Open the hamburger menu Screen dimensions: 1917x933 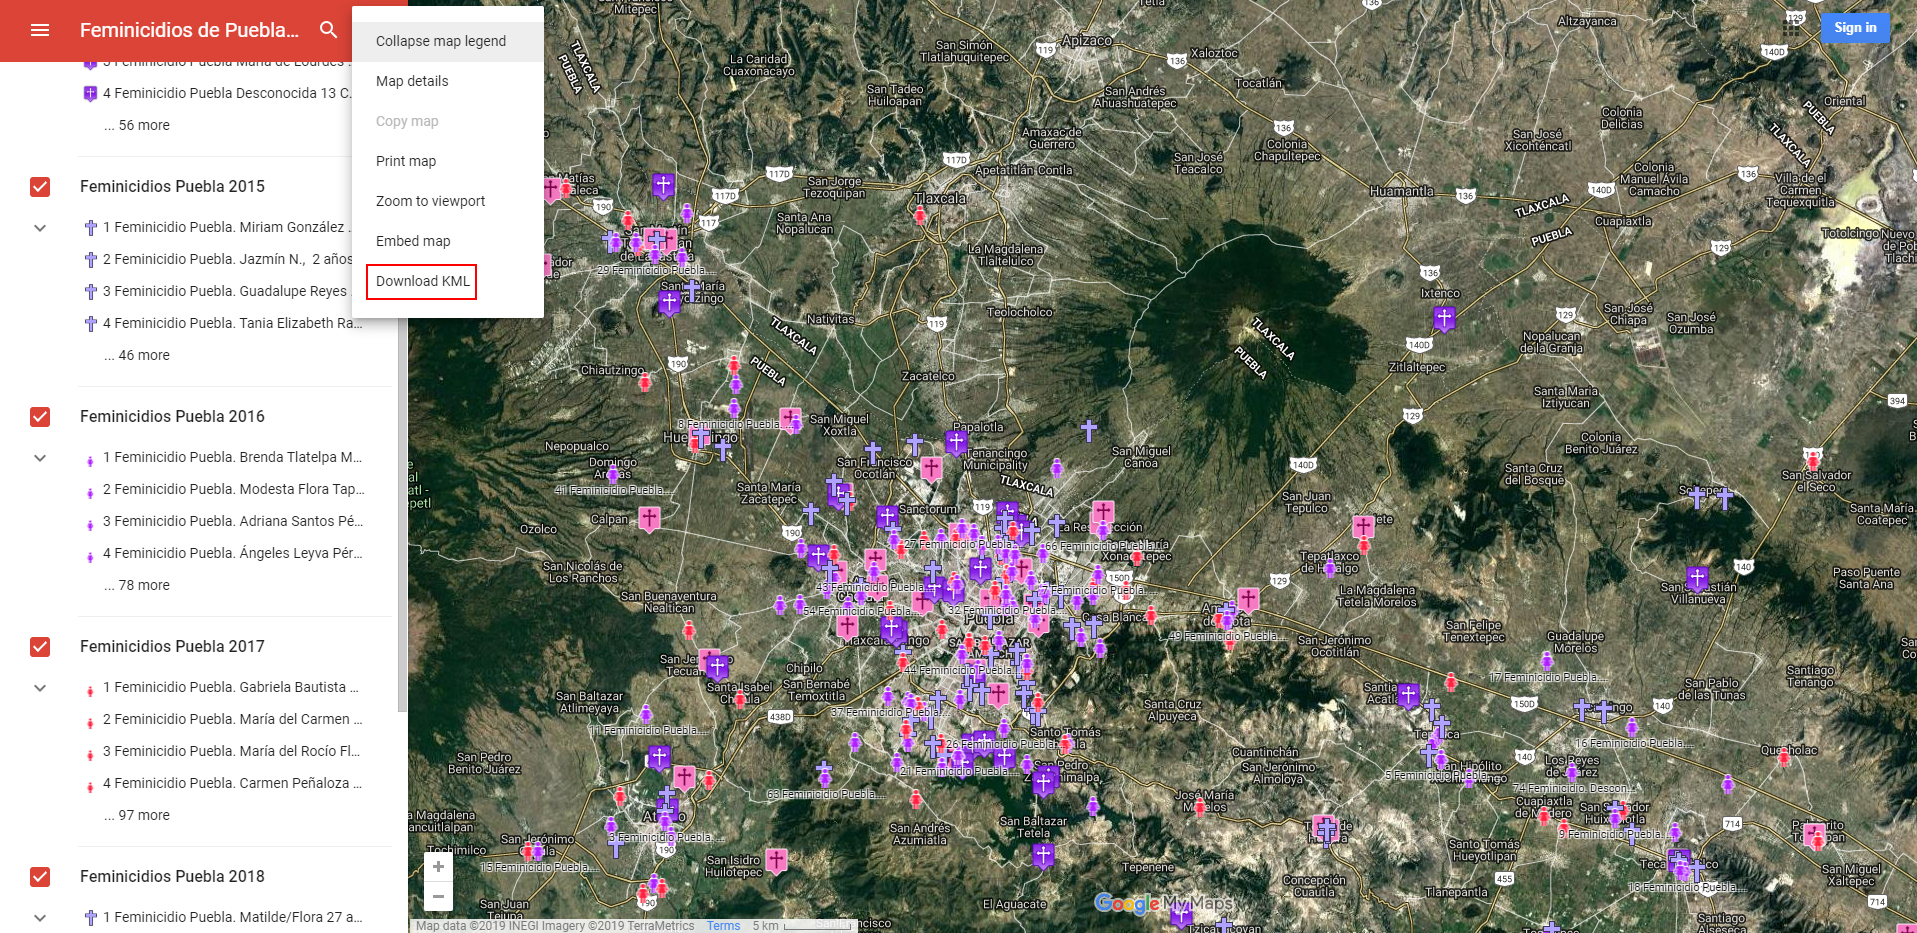tap(40, 30)
